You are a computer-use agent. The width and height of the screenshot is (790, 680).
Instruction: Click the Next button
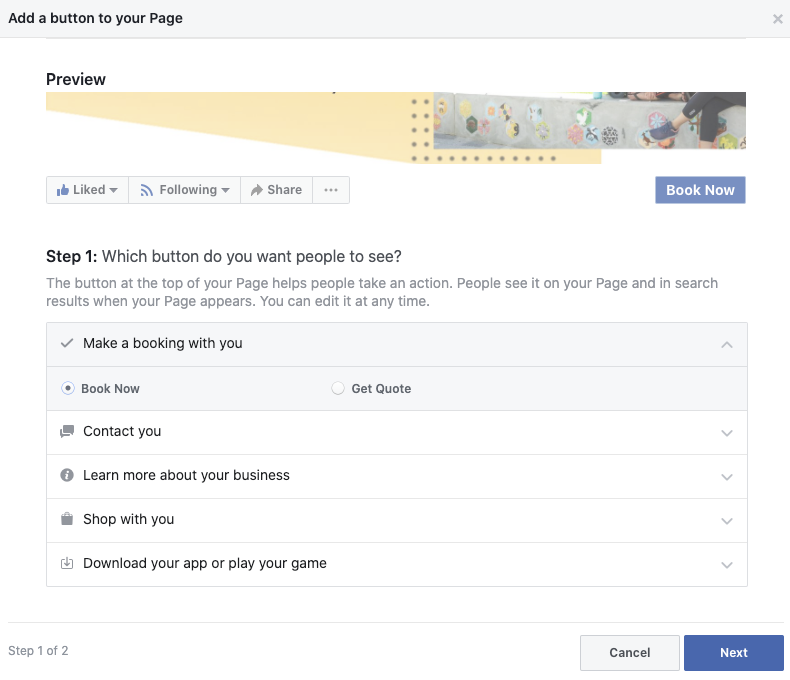point(734,653)
